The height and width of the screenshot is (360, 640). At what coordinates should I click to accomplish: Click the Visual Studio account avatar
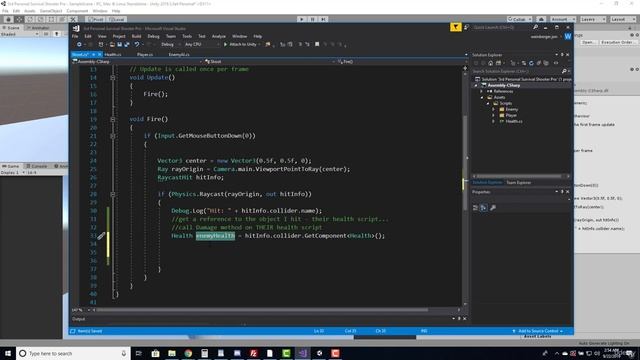coord(568,37)
